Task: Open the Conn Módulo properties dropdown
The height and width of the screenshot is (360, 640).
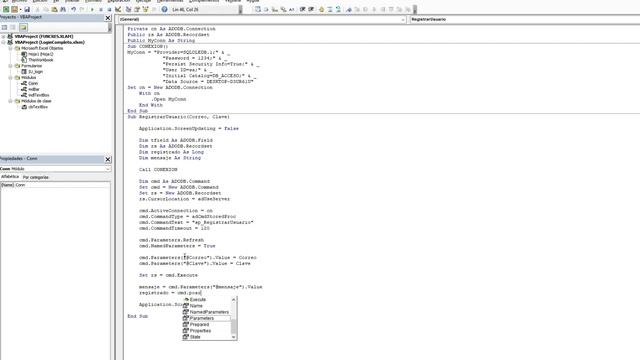Action: [x=108, y=169]
